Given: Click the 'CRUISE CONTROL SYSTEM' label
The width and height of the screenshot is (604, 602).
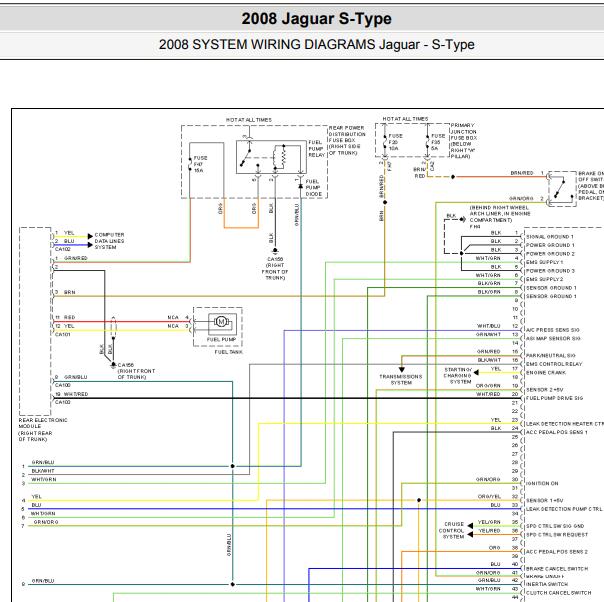Looking at the screenshot, I should [x=453, y=530].
